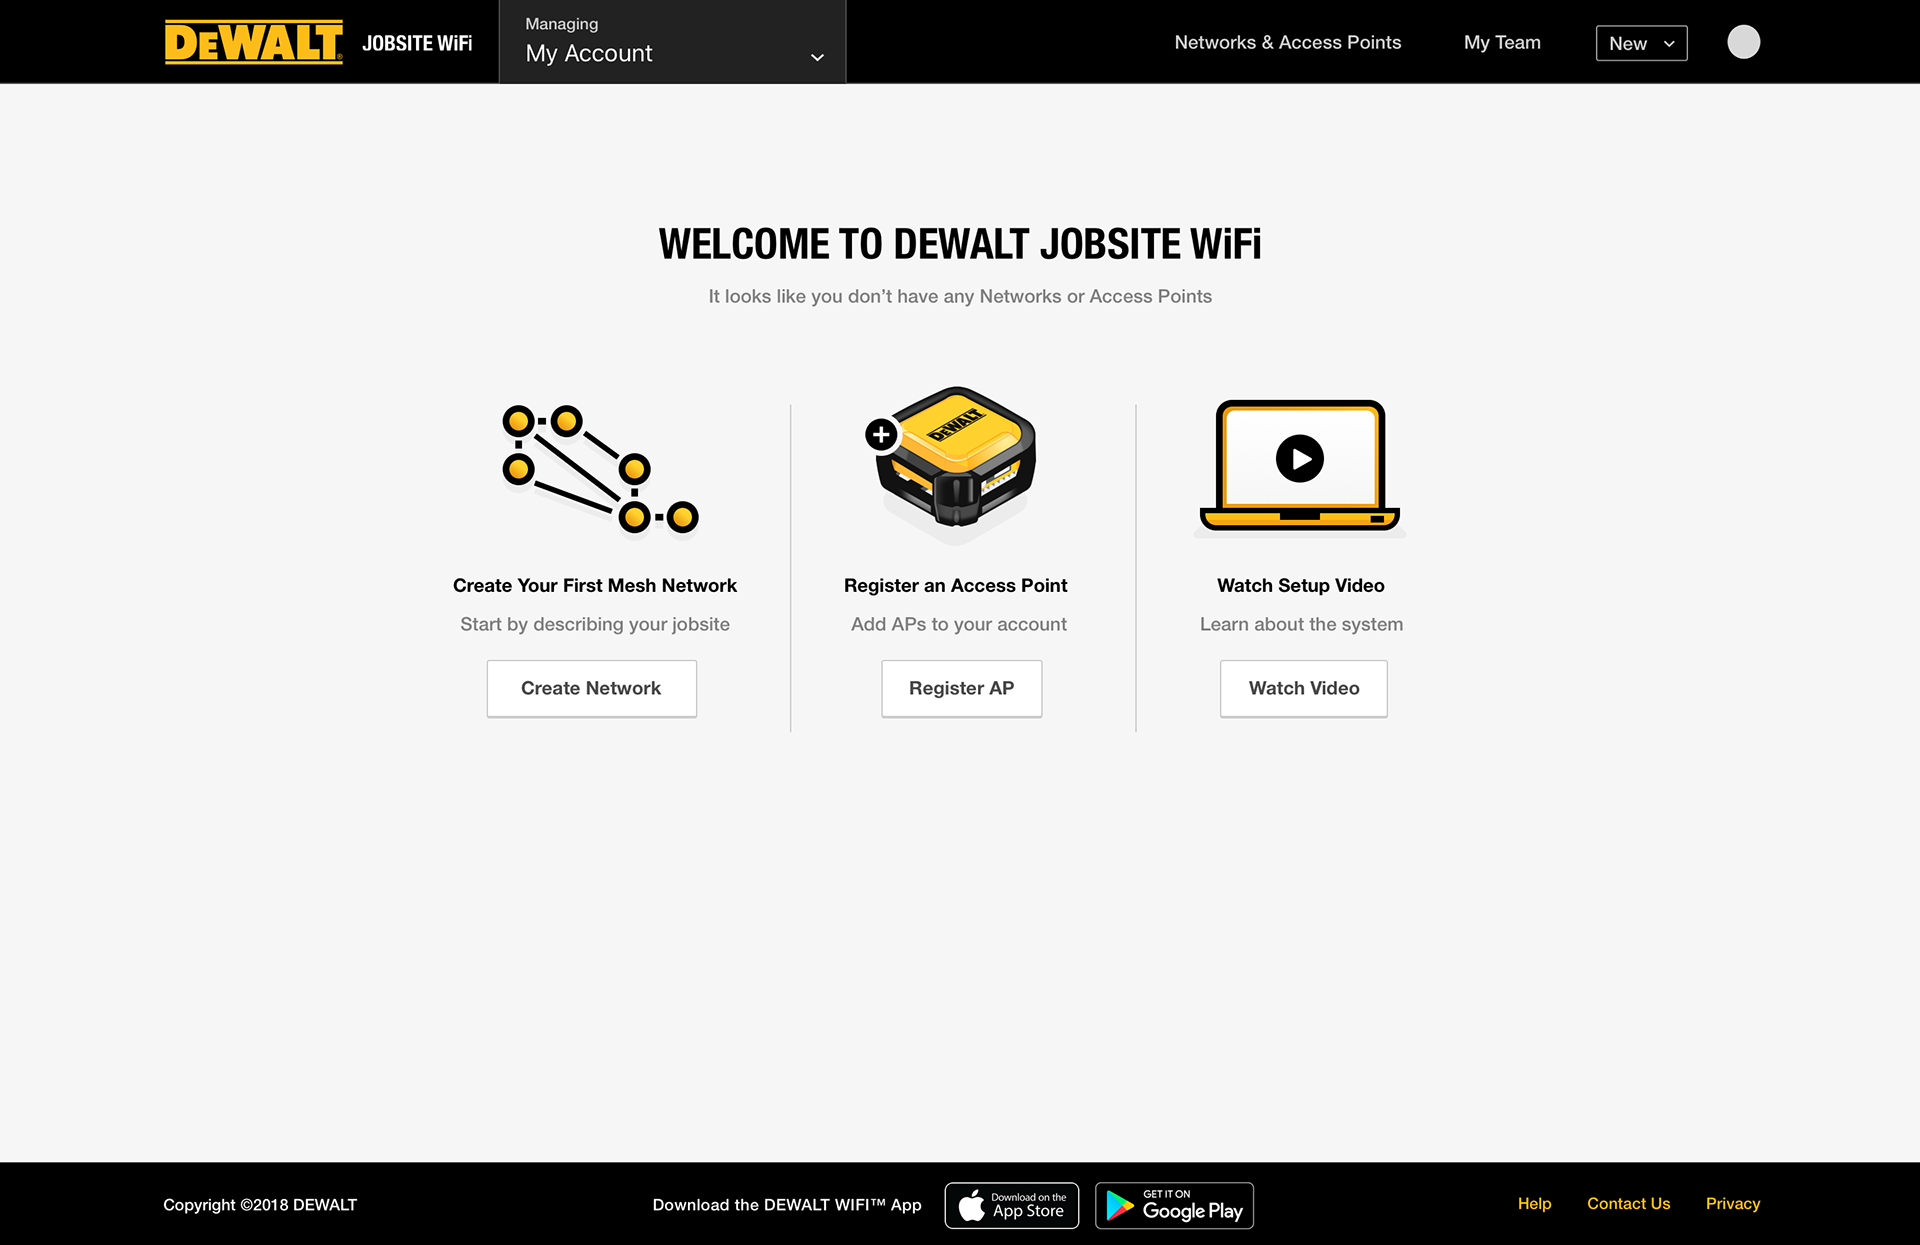Click the welcome heading text
This screenshot has height=1245, width=1920.
(960, 244)
